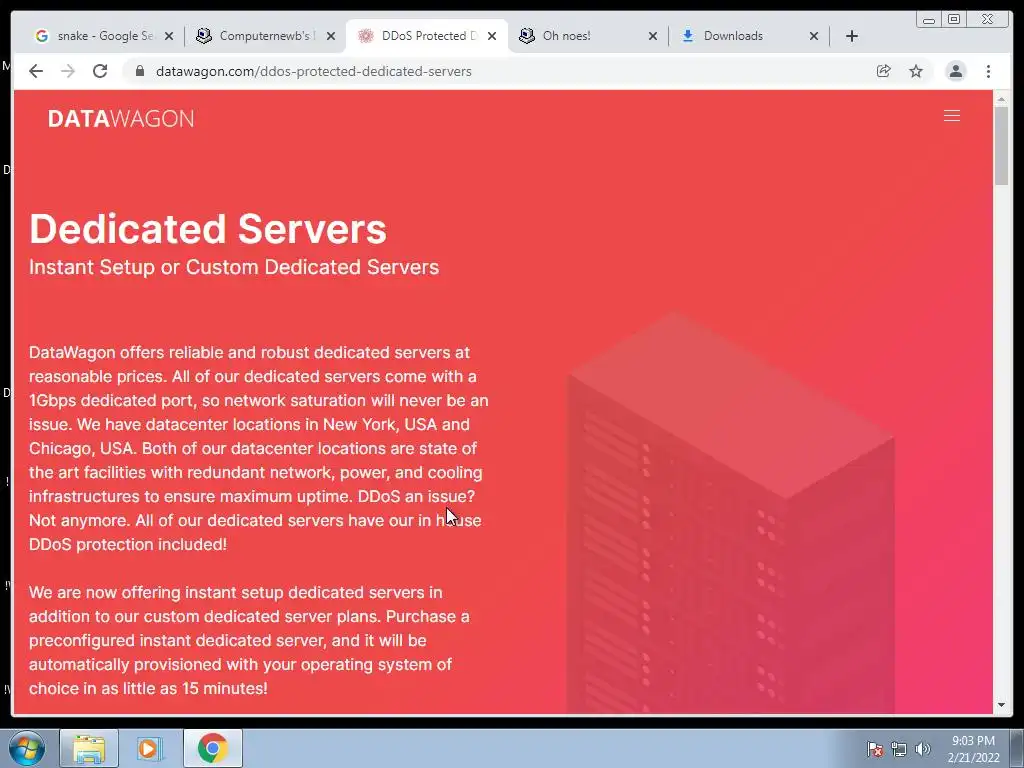
Task: Open the Windows Start menu
Action: 27,748
